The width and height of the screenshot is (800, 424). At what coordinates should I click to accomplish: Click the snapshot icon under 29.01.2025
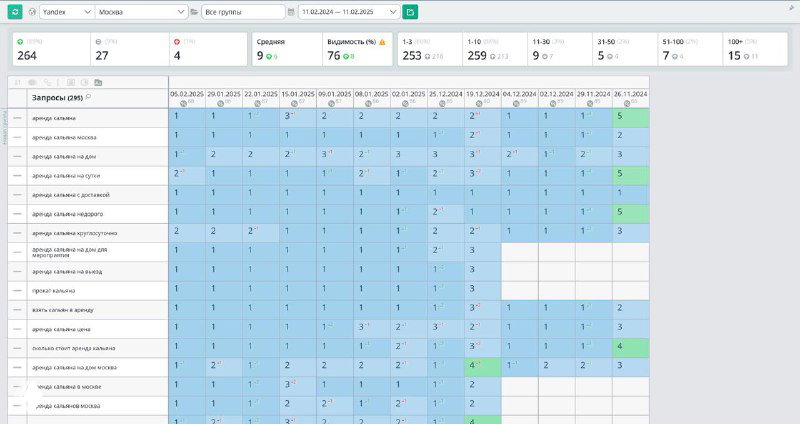(220, 103)
